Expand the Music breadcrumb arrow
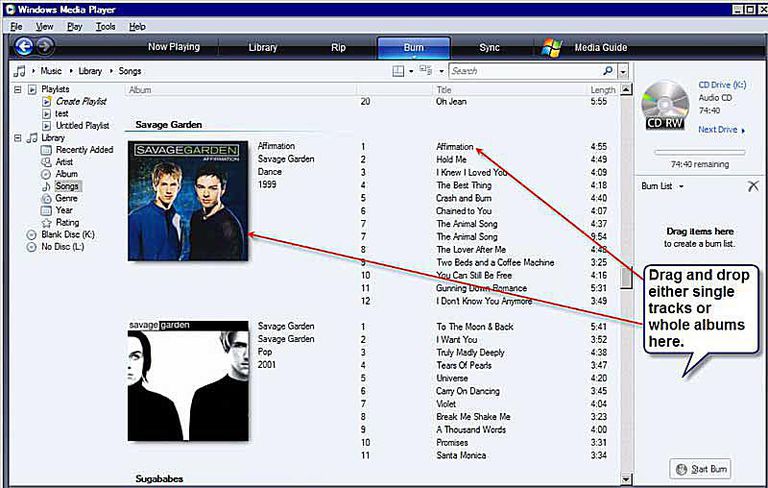The image size is (768, 488). pos(33,71)
